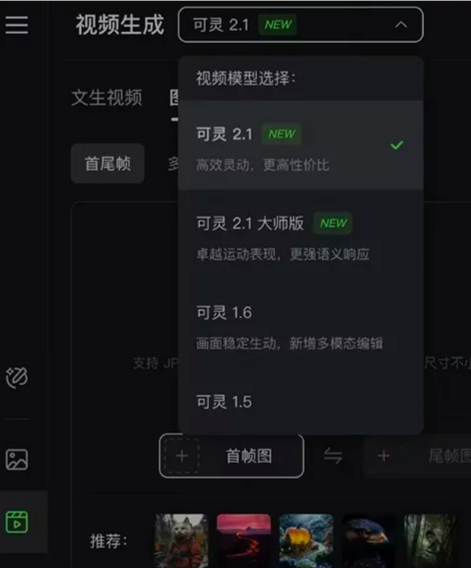Image resolution: width=471 pixels, height=568 pixels.
Task: Click the plus icon for 尾帧图 upload
Action: (x=383, y=456)
